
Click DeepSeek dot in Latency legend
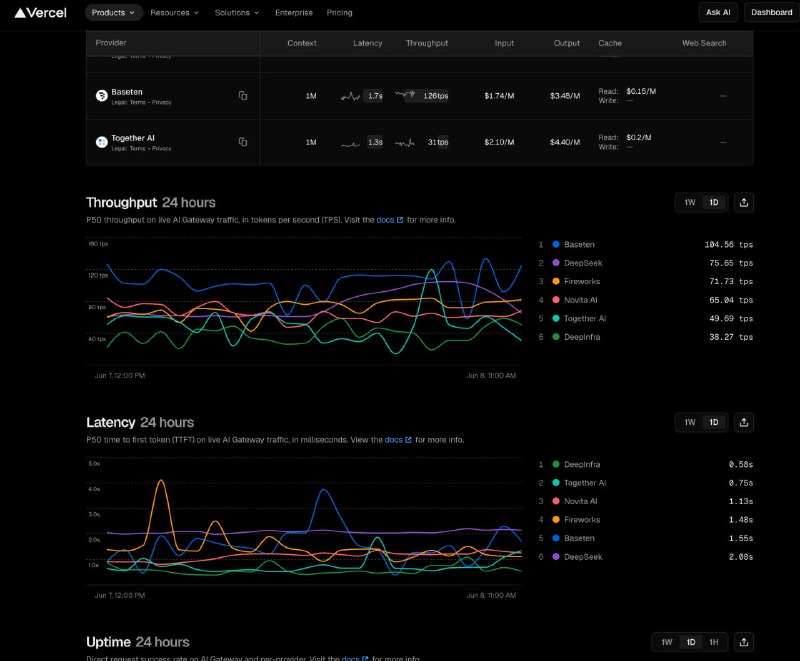pos(556,556)
